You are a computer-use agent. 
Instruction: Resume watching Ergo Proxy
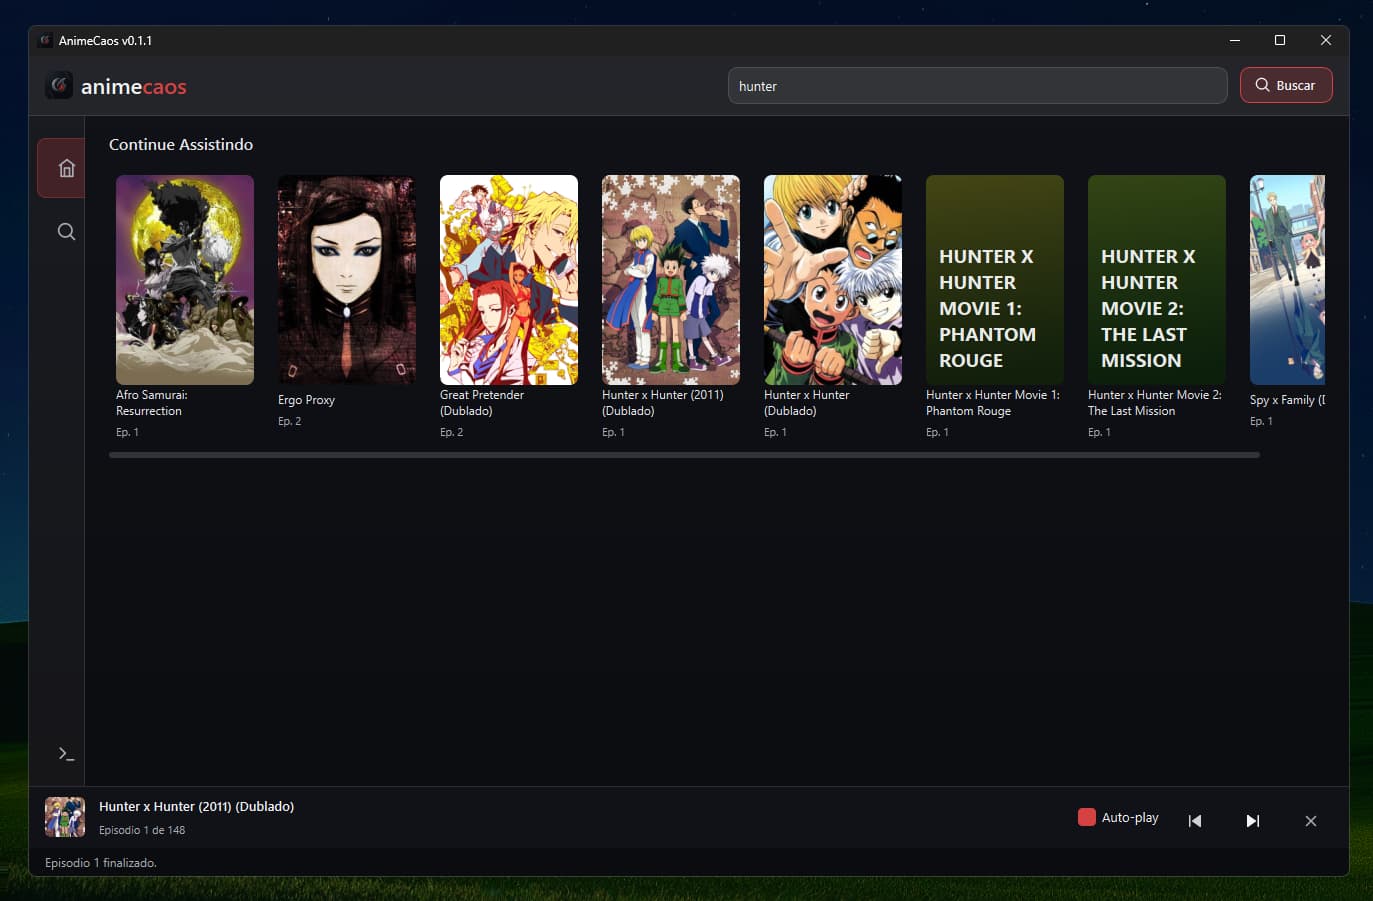click(346, 280)
